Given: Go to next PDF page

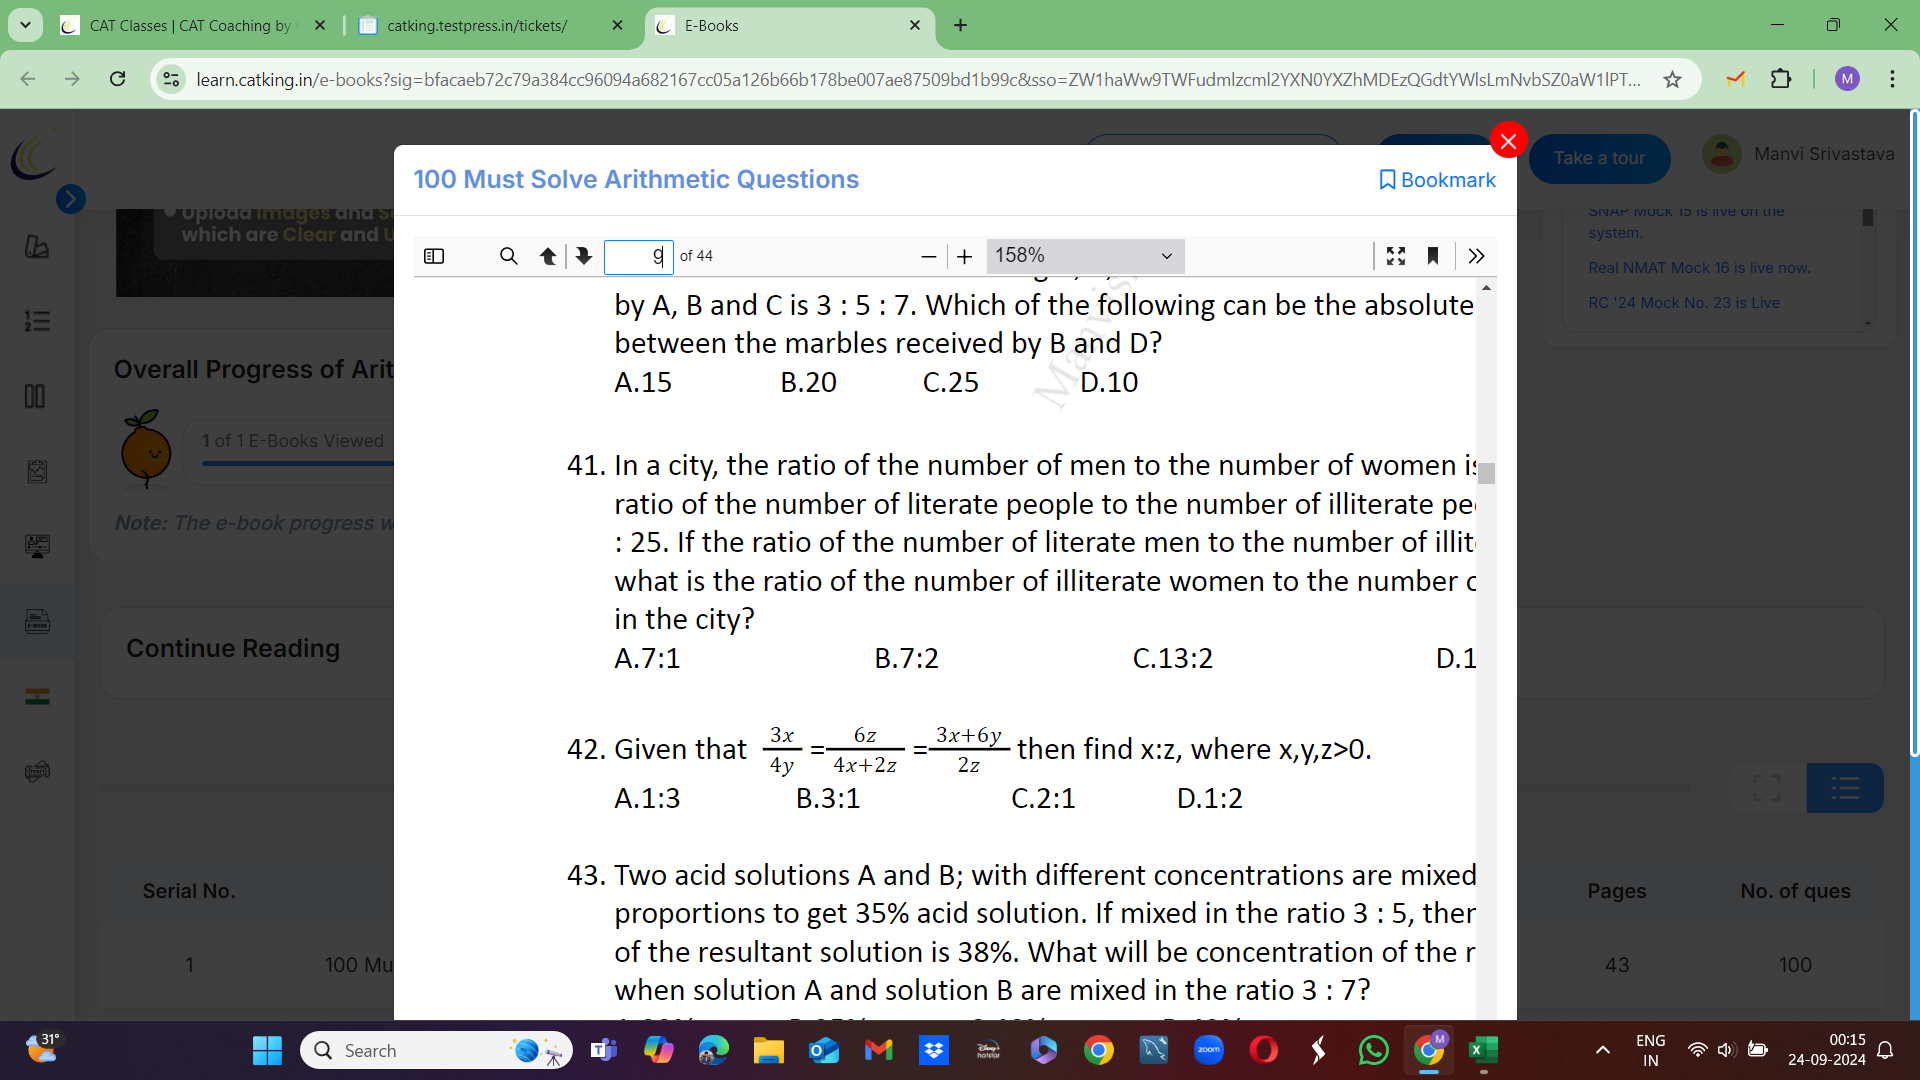Looking at the screenshot, I should pos(584,256).
